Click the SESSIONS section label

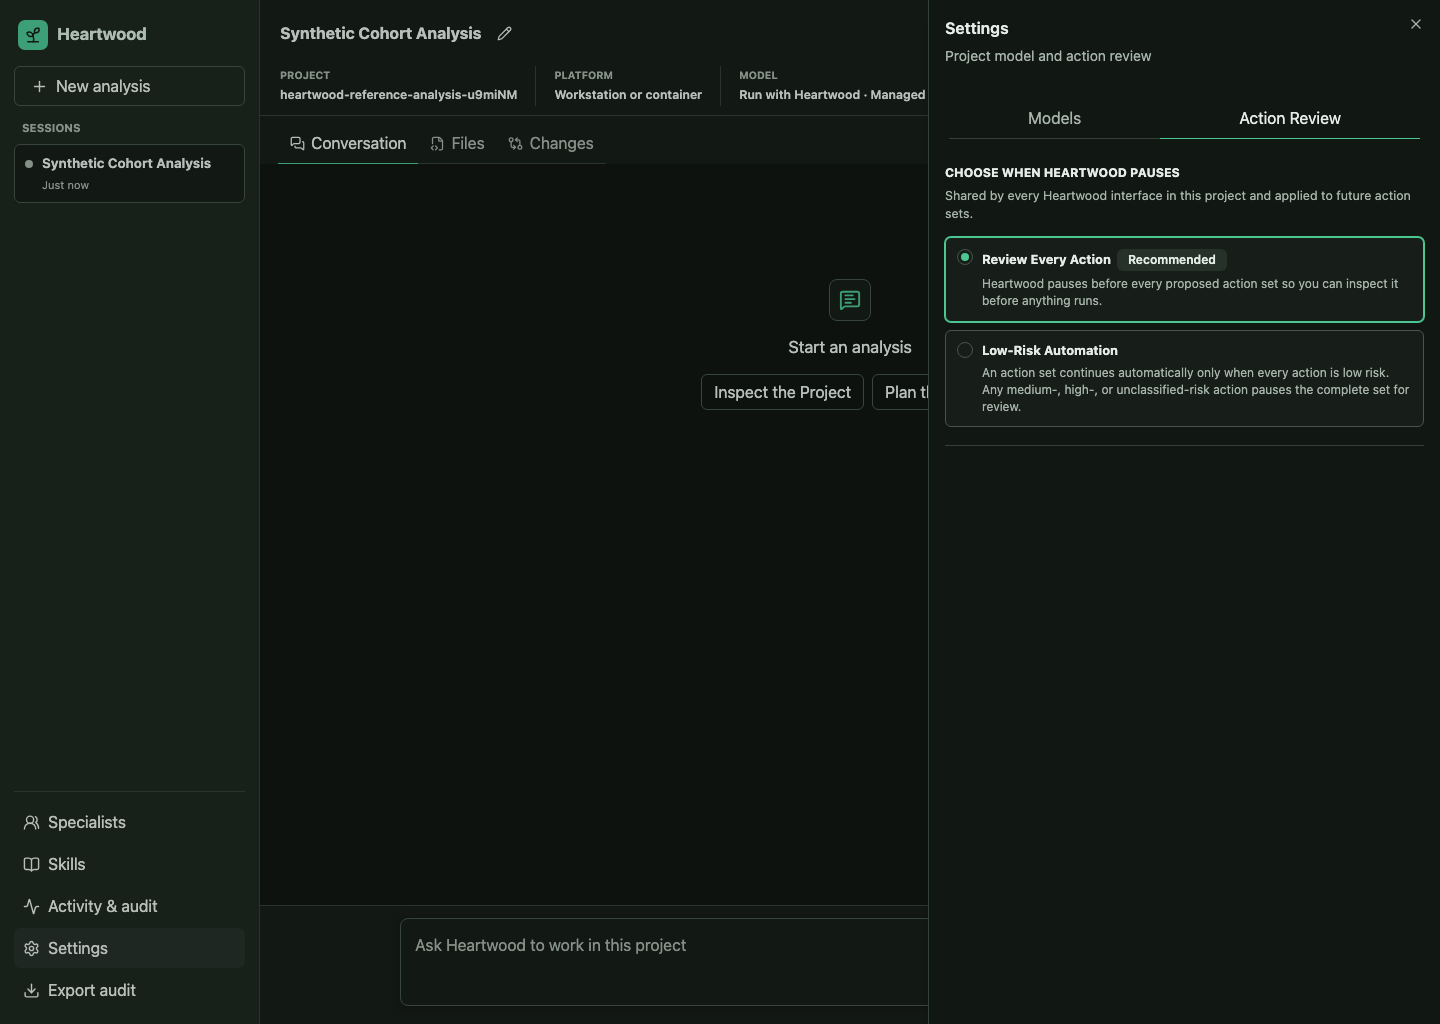click(x=51, y=128)
